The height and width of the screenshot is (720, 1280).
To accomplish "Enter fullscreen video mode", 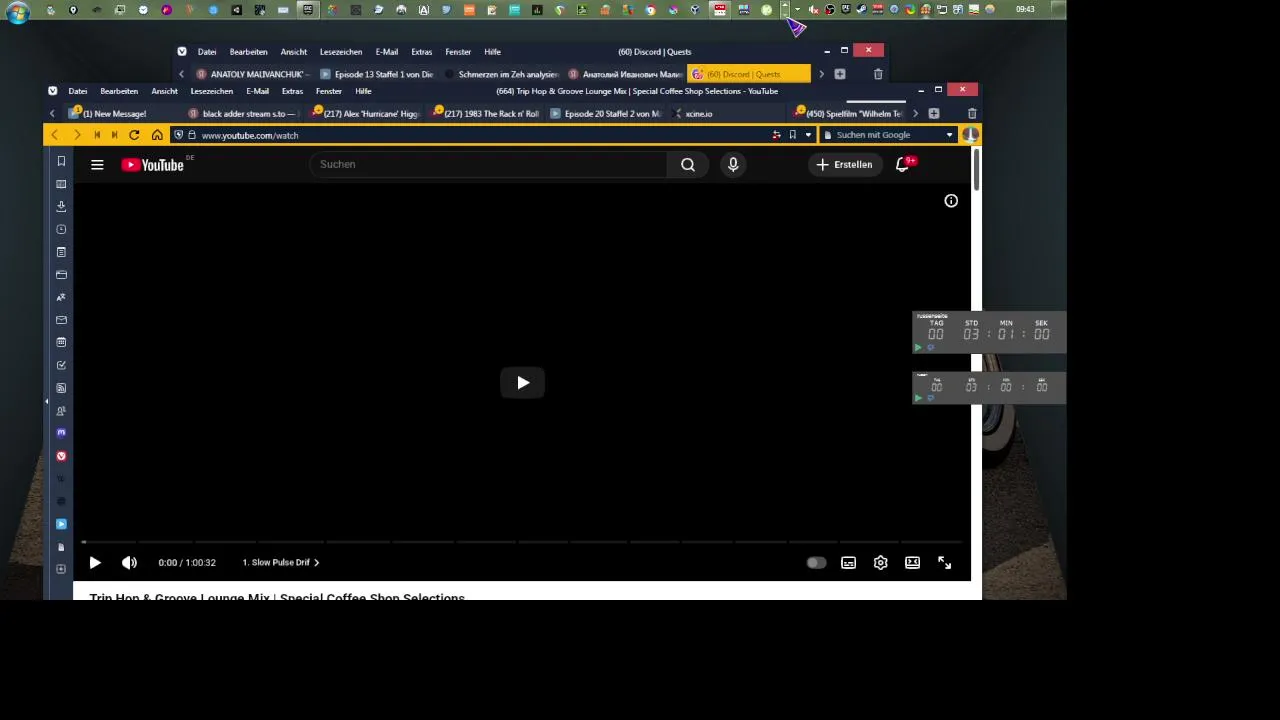I will pyautogui.click(x=944, y=563).
